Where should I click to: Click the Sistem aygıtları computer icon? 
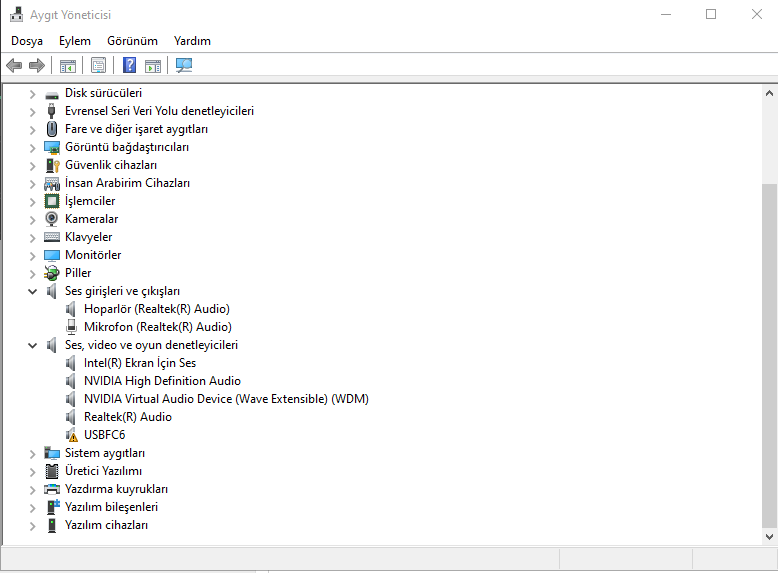tap(52, 453)
